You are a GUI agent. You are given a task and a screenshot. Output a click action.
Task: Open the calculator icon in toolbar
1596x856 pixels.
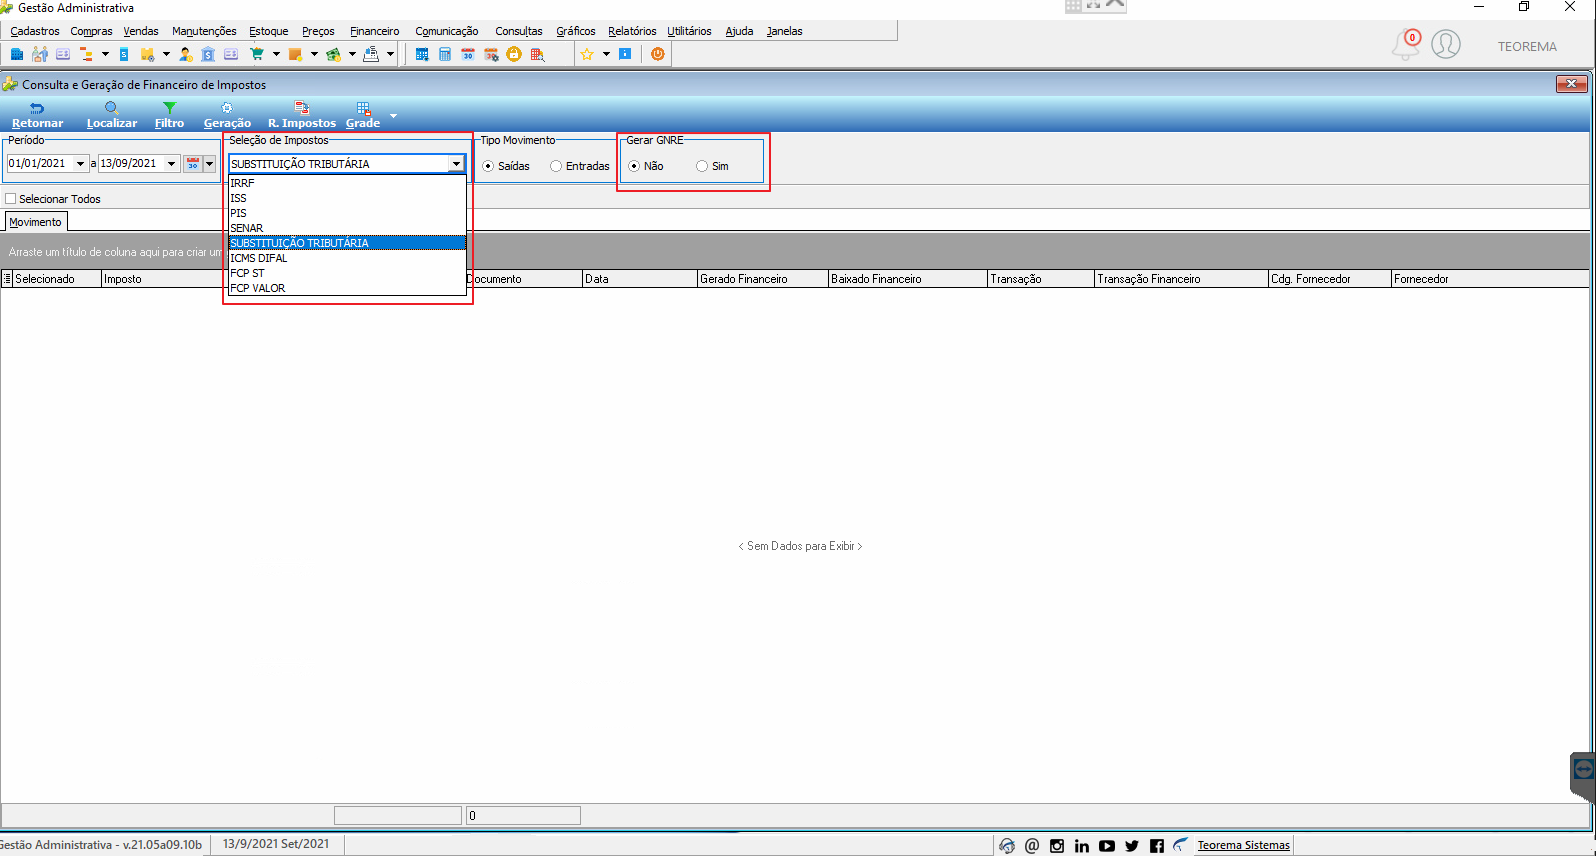coord(445,54)
